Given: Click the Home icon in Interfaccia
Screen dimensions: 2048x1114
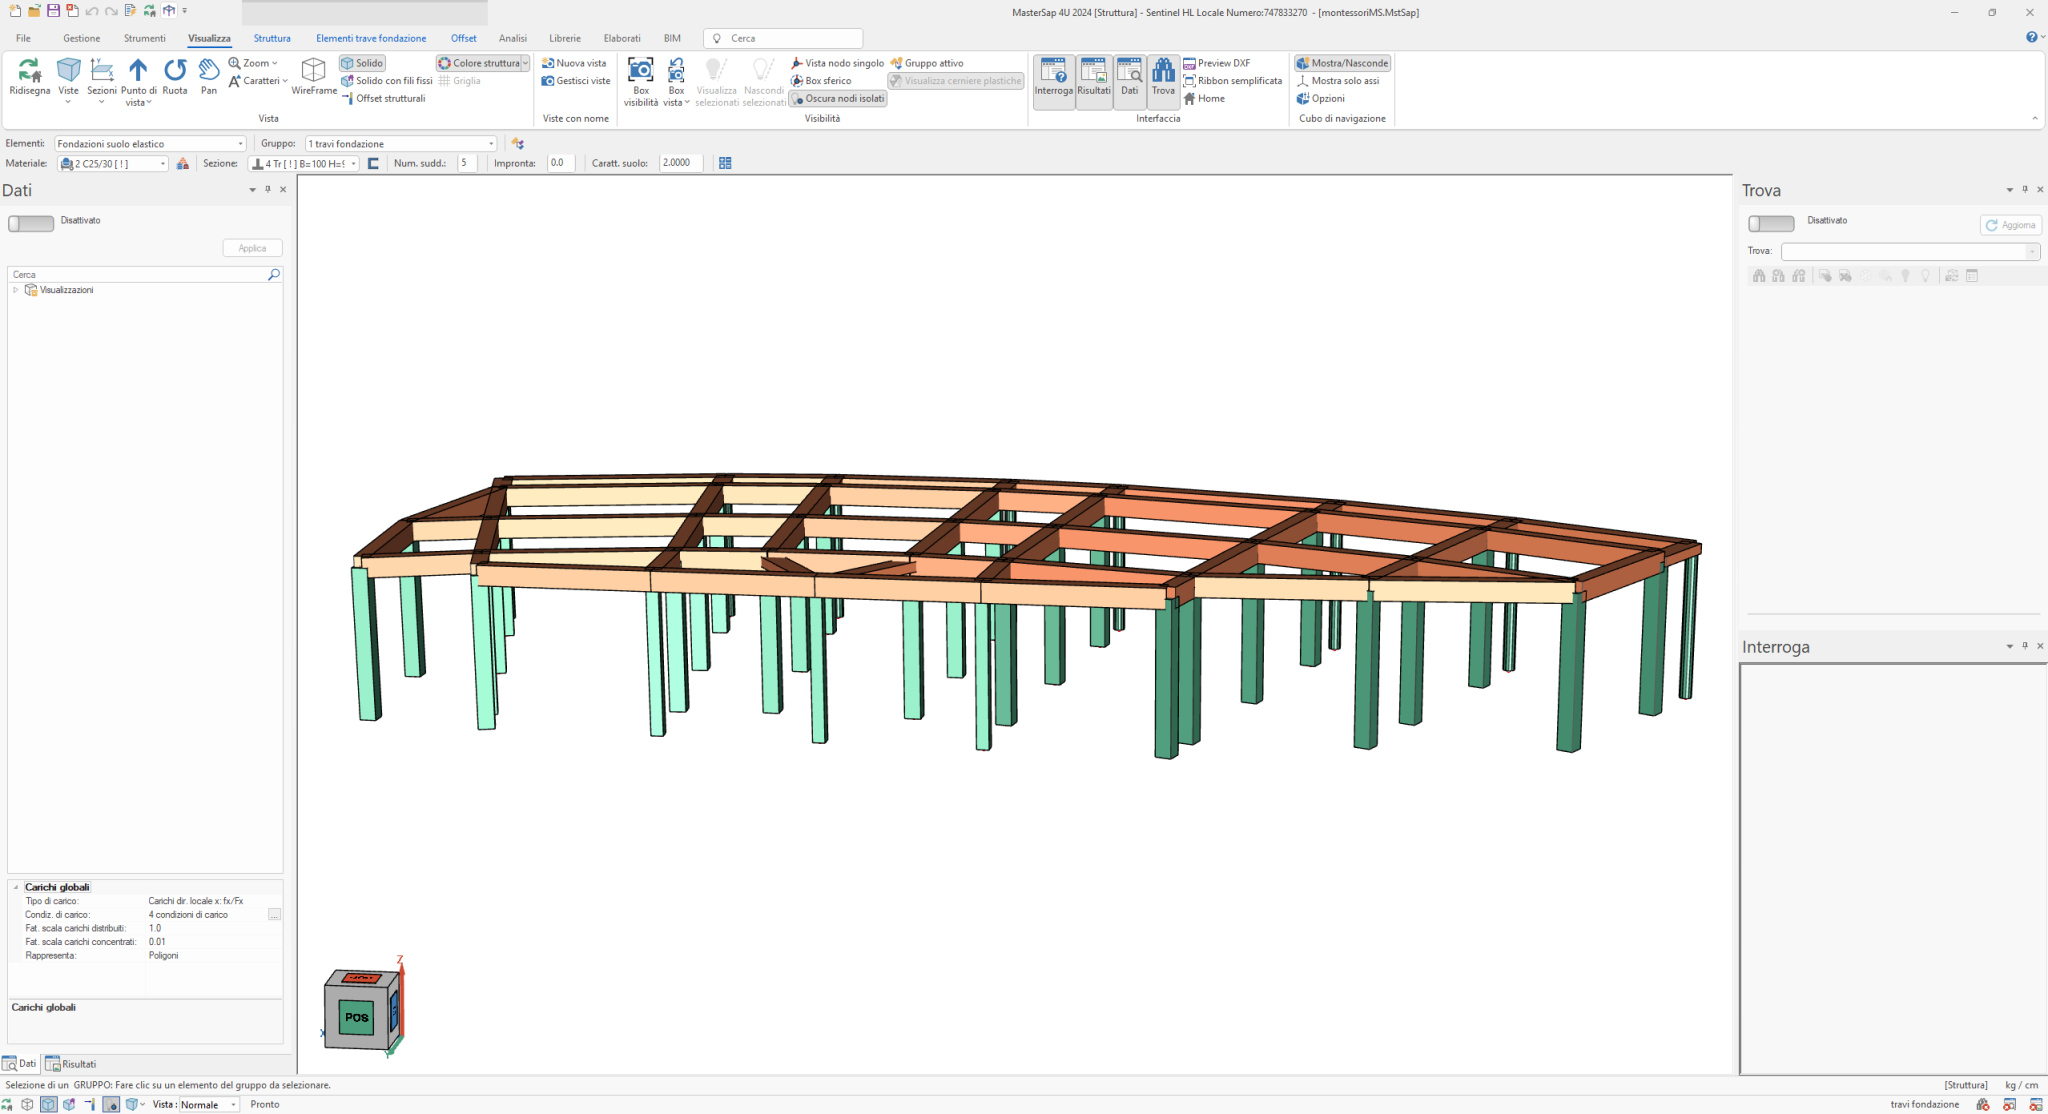Looking at the screenshot, I should [1204, 98].
